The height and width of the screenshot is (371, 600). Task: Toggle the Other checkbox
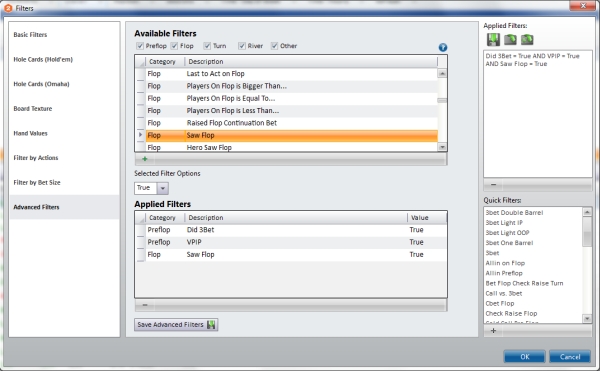tap(274, 46)
